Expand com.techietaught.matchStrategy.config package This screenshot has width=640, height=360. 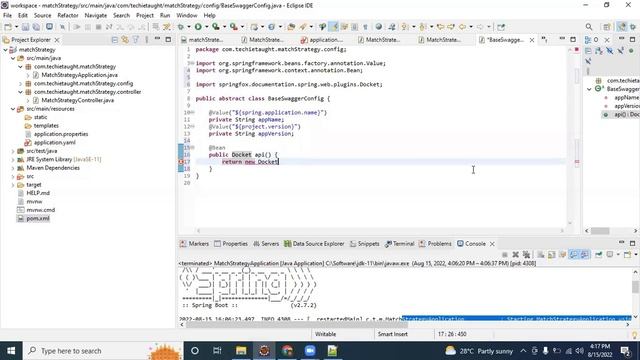20,84
